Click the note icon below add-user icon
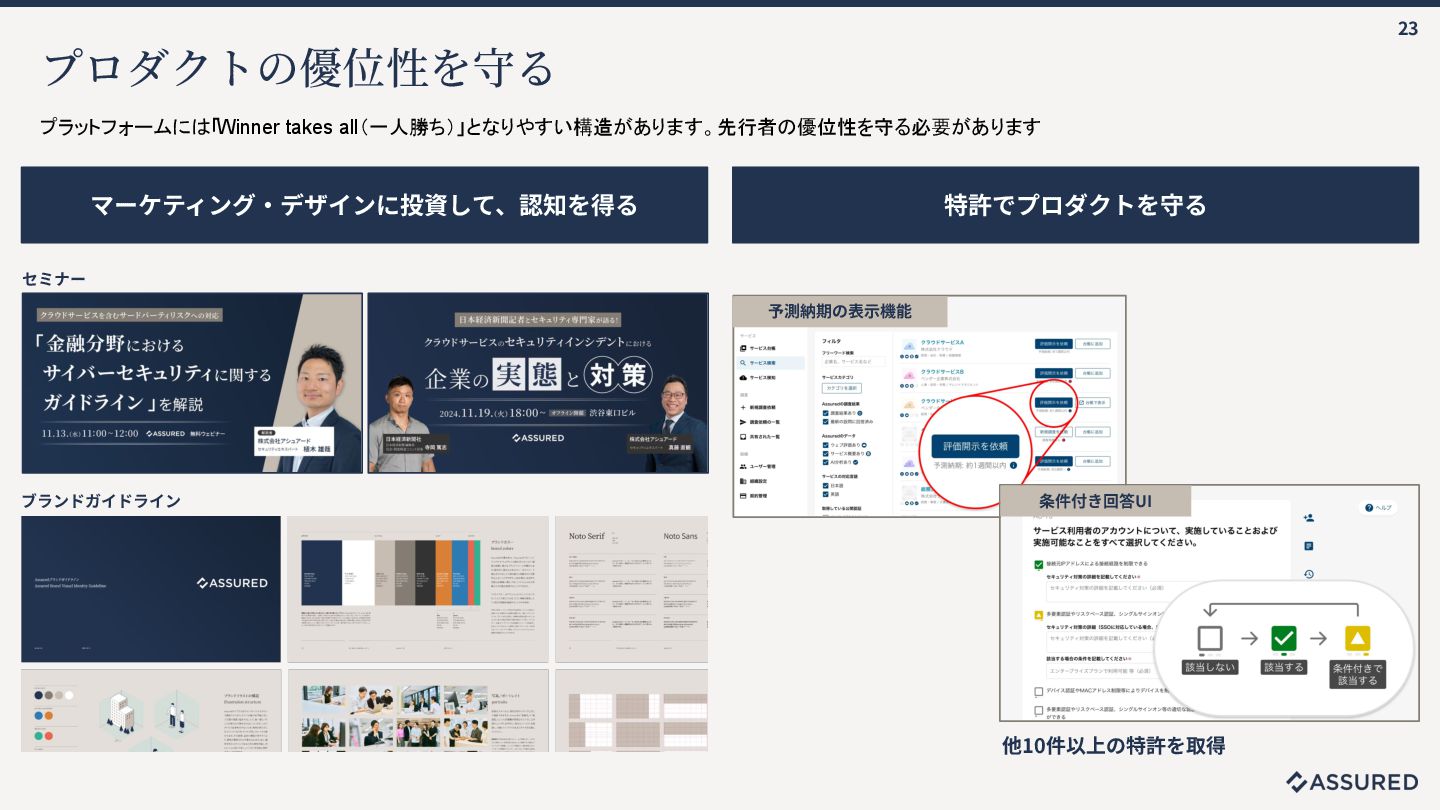Image resolution: width=1440 pixels, height=810 pixels. pos(1309,546)
